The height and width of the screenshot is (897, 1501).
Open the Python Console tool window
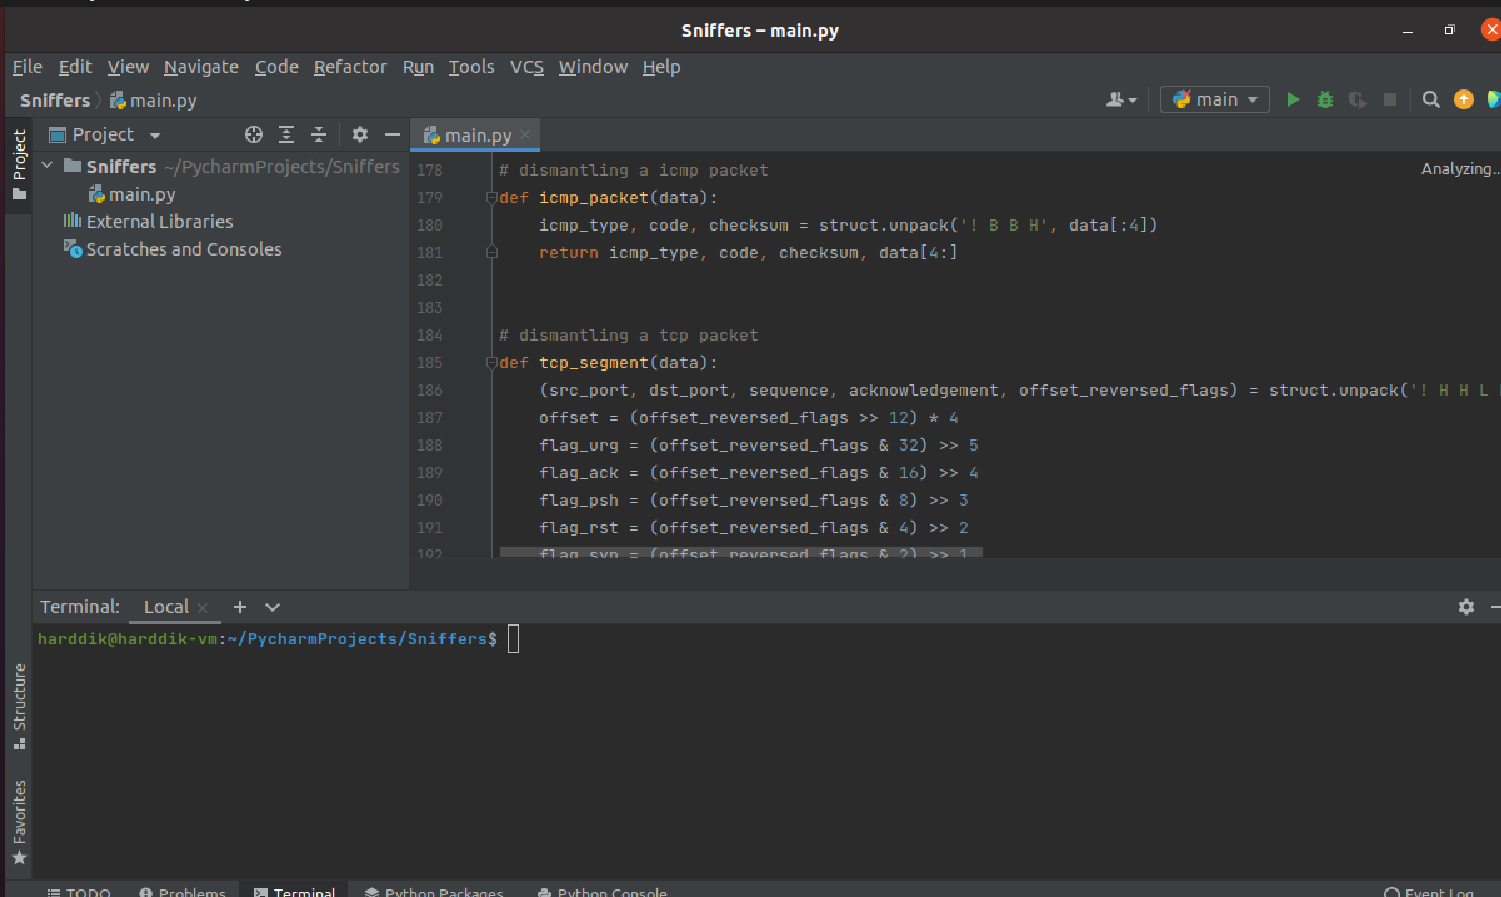601,892
